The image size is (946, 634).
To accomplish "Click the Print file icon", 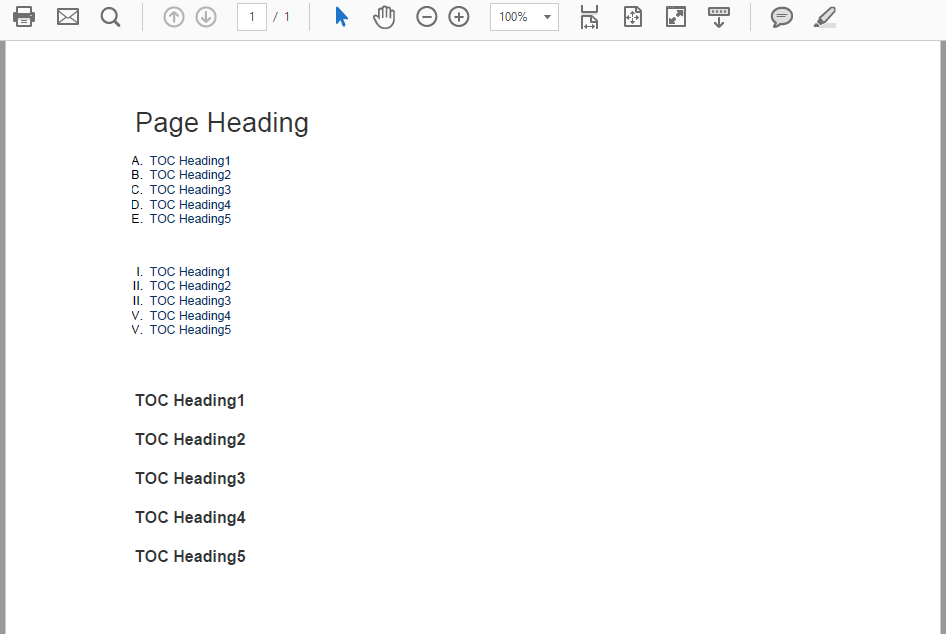I will click(24, 17).
